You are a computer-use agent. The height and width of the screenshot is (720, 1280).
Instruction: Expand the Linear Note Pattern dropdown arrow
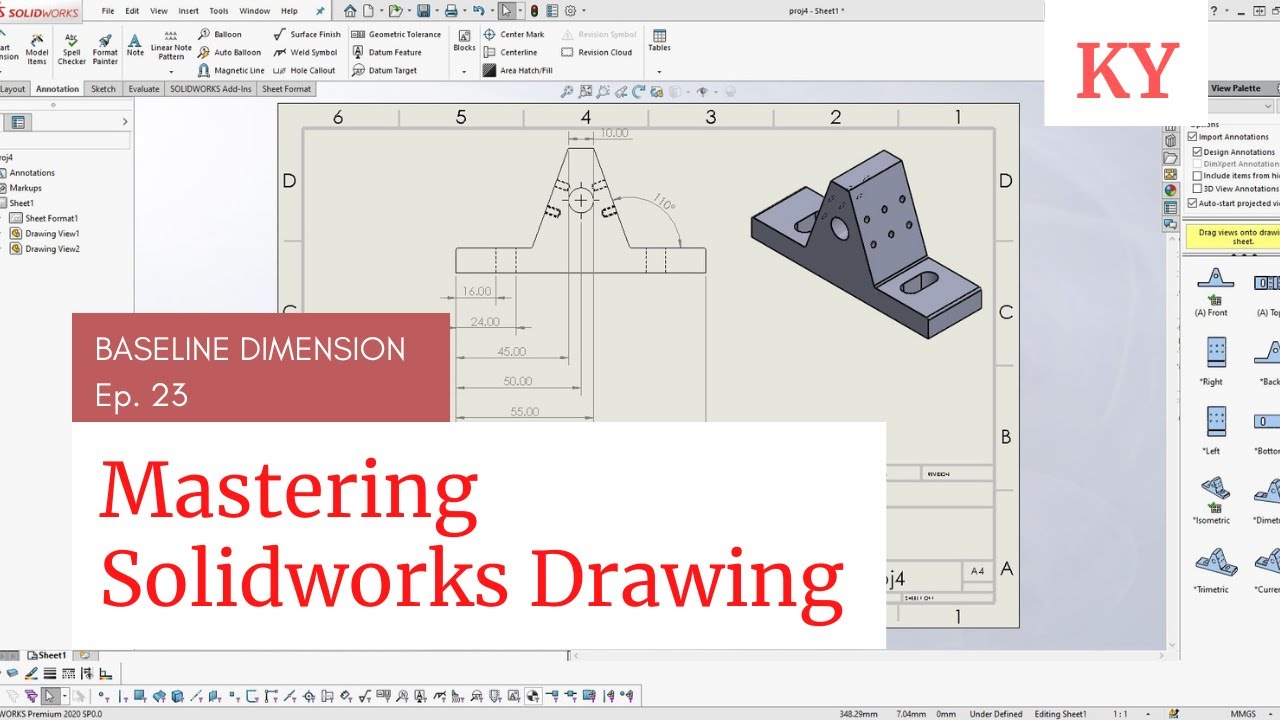[171, 72]
